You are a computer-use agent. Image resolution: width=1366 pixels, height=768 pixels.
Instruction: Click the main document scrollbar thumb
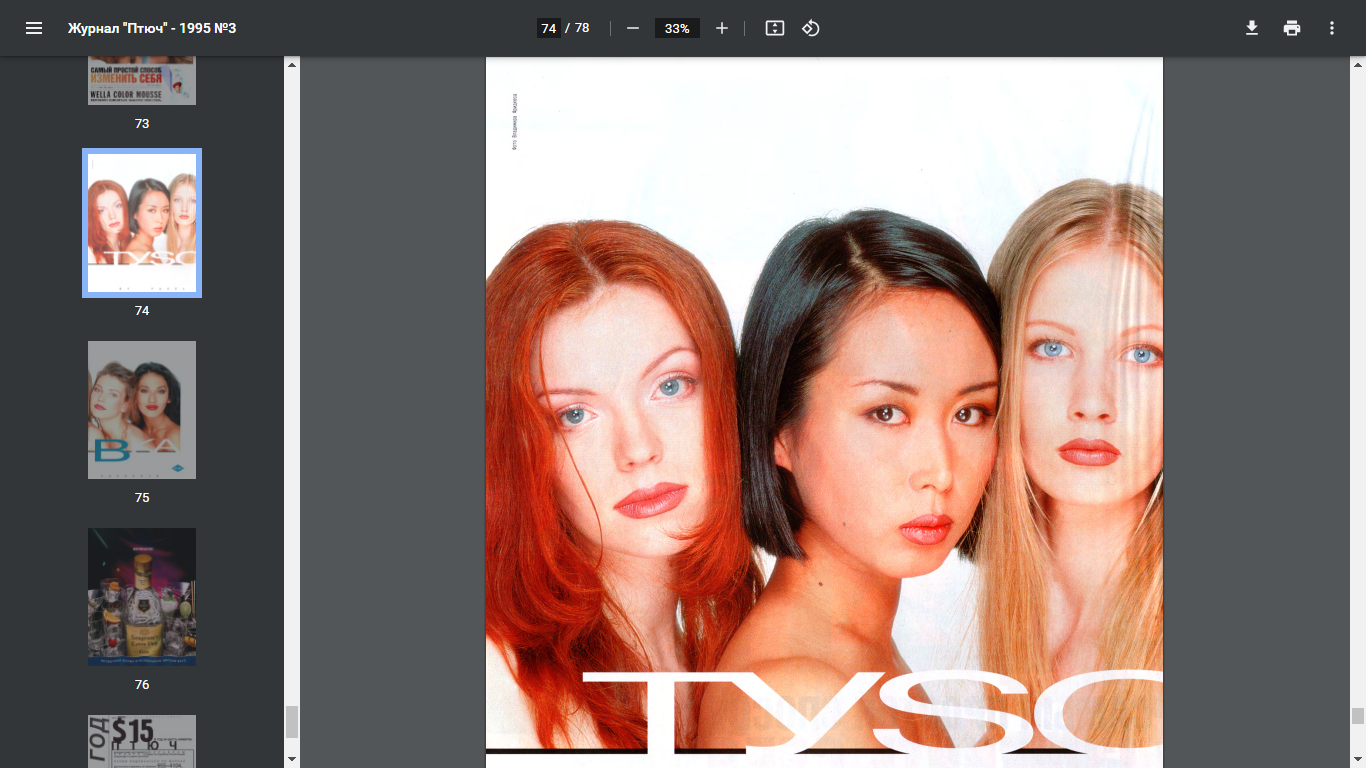[x=1358, y=716]
